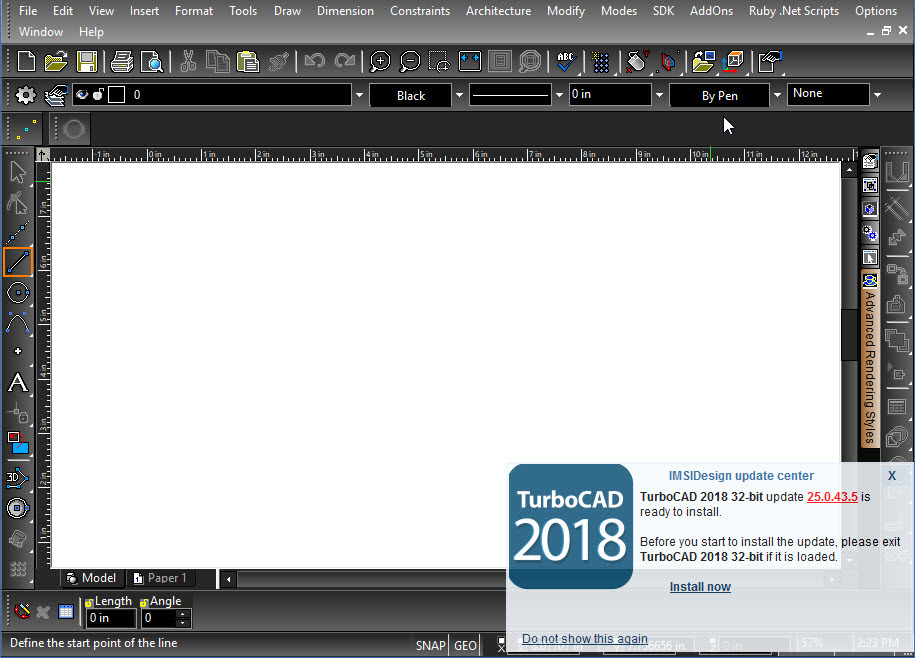Click the gear icon beside the layers icon
Screen dimensions: 915x658
26,95
